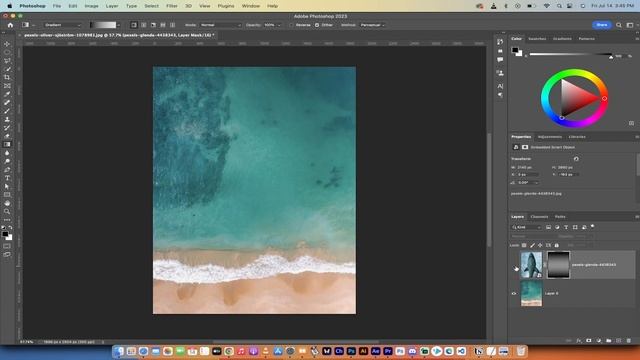The image size is (640, 360).
Task: Open the blend Mode Normal dropdown
Action: (x=220, y=25)
